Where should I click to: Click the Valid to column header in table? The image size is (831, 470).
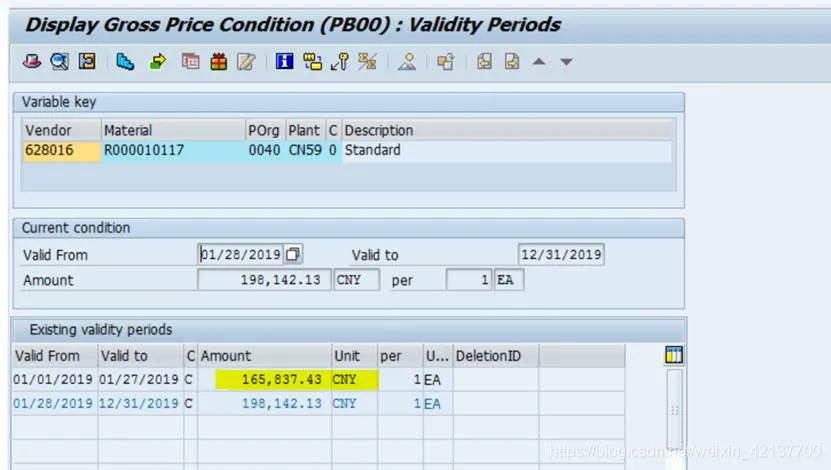pos(140,356)
